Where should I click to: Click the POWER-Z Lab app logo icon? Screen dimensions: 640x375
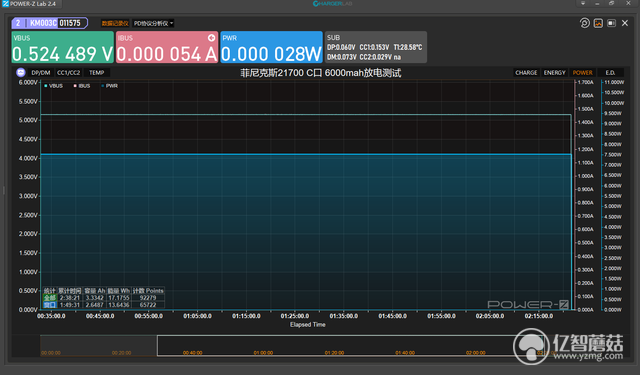5,4
